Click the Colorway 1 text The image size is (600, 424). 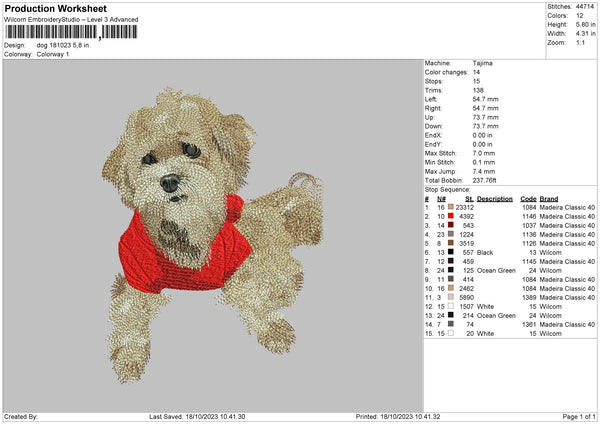coord(49,53)
